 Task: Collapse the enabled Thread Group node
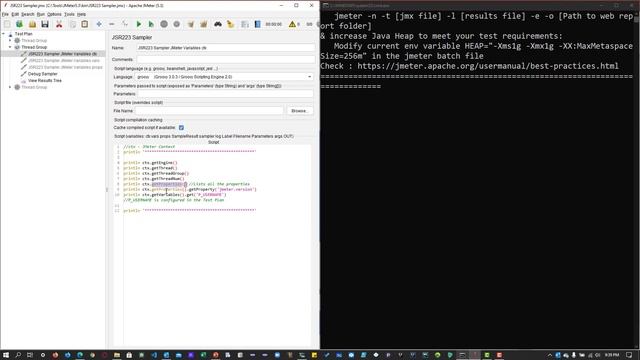tap(10, 47)
